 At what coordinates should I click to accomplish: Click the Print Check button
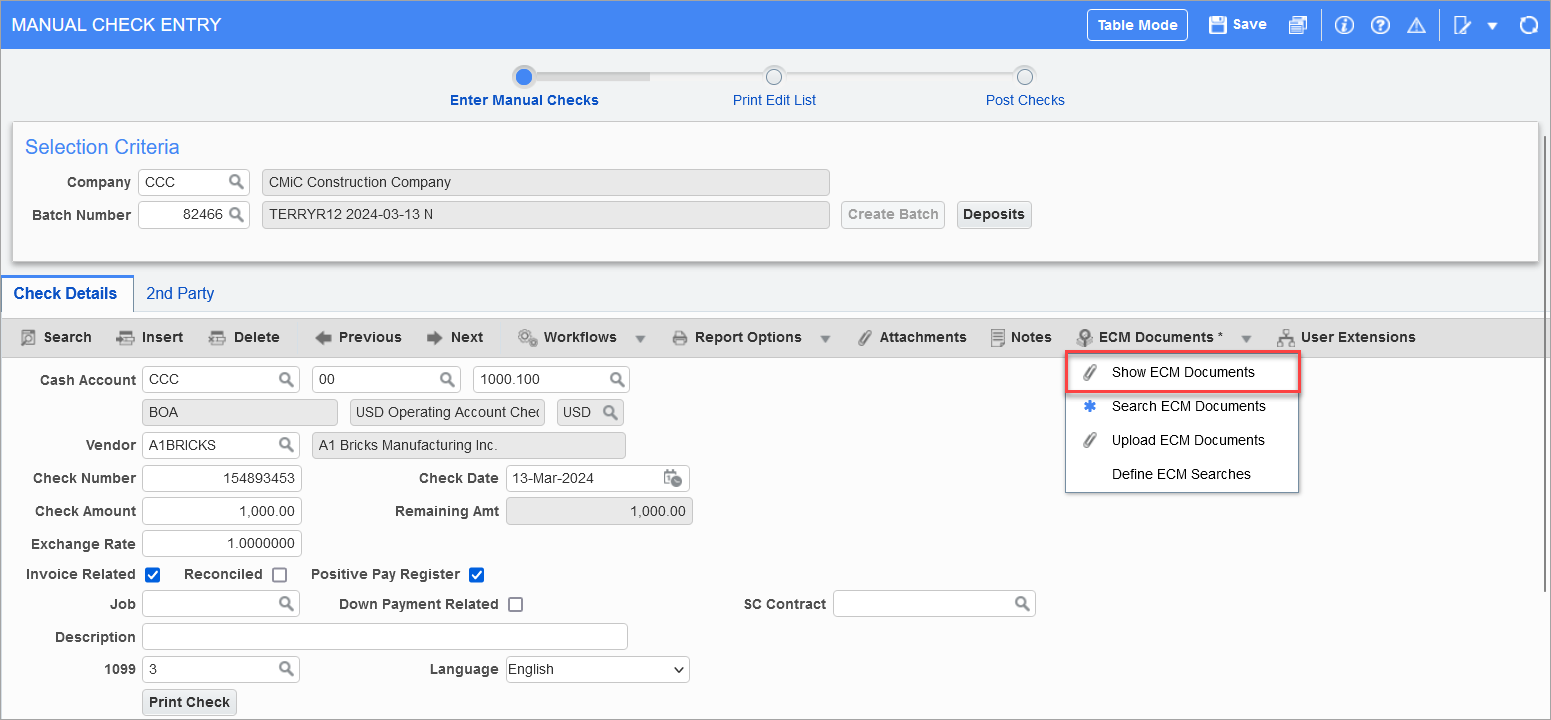(x=190, y=702)
